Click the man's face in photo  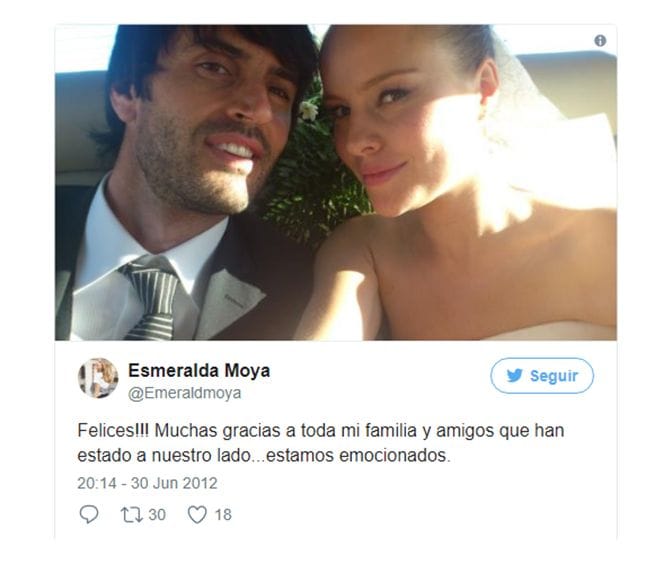click(209, 121)
